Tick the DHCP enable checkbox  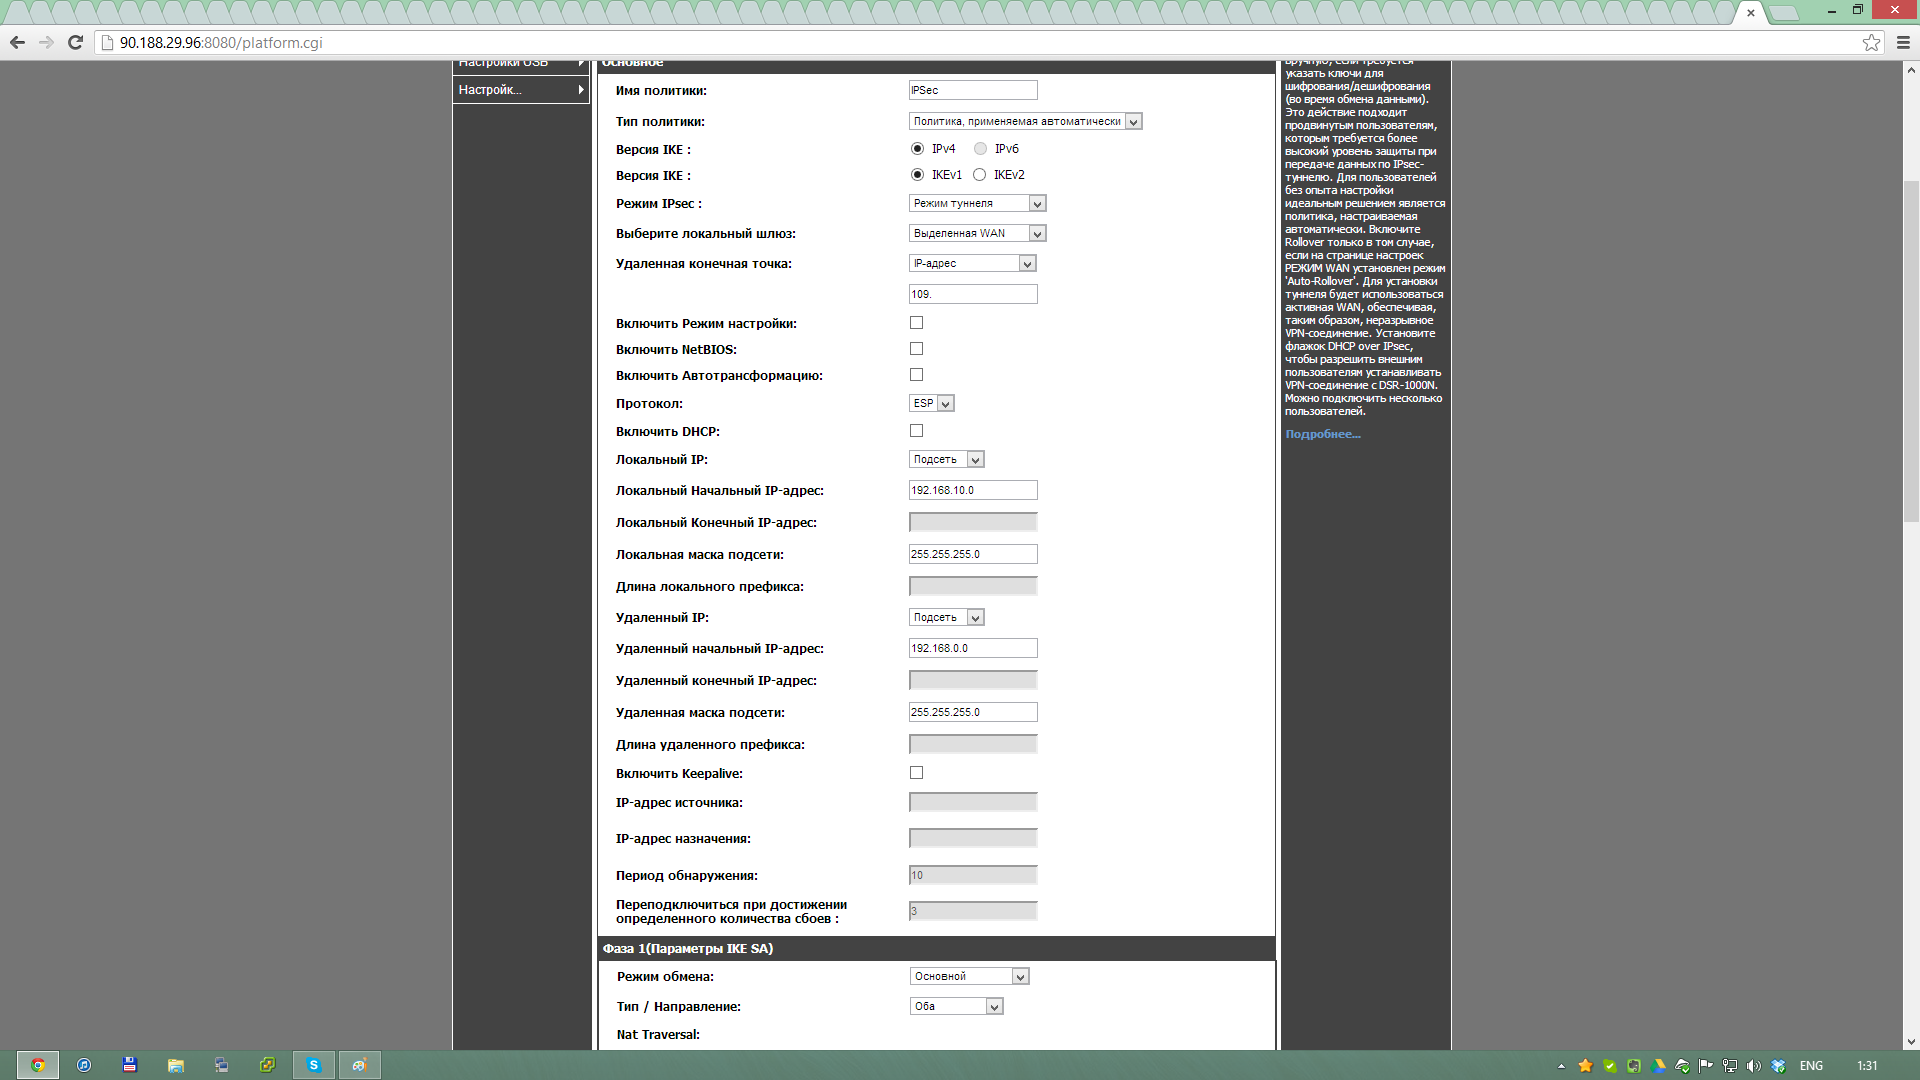click(x=916, y=431)
